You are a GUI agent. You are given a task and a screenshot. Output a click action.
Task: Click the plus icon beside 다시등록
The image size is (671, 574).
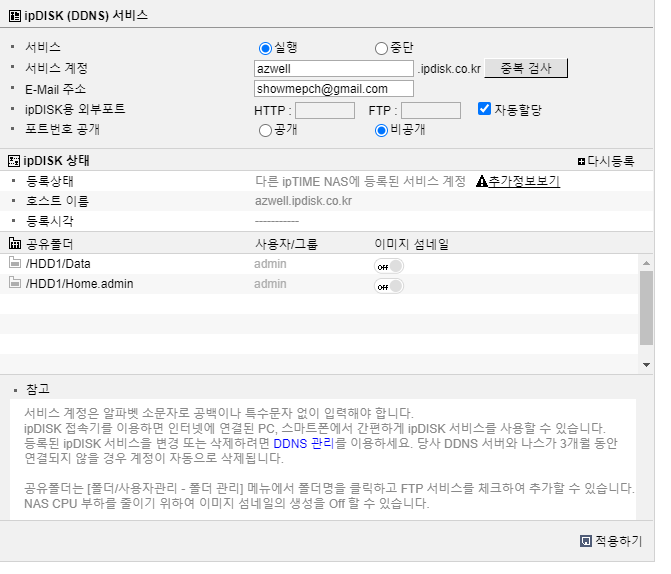(x=581, y=161)
